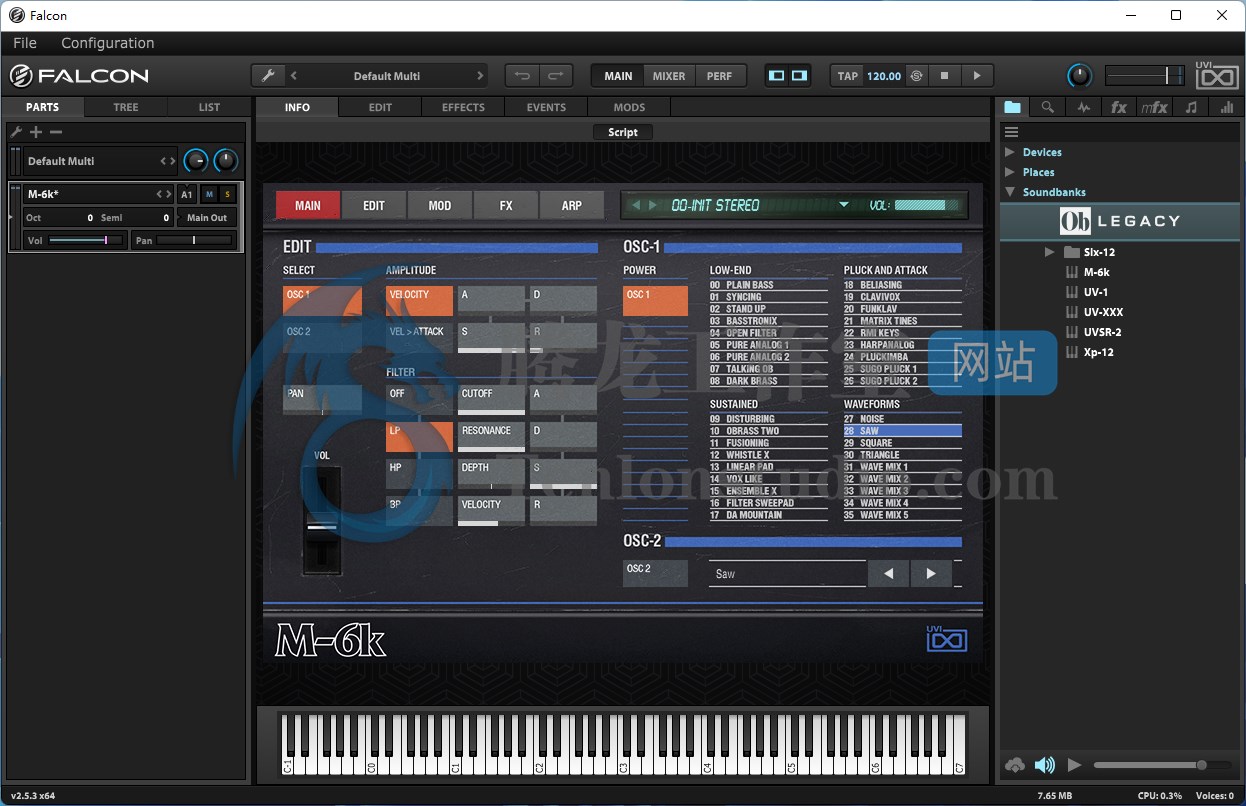Open the M-6k ARP page

click(x=572, y=205)
